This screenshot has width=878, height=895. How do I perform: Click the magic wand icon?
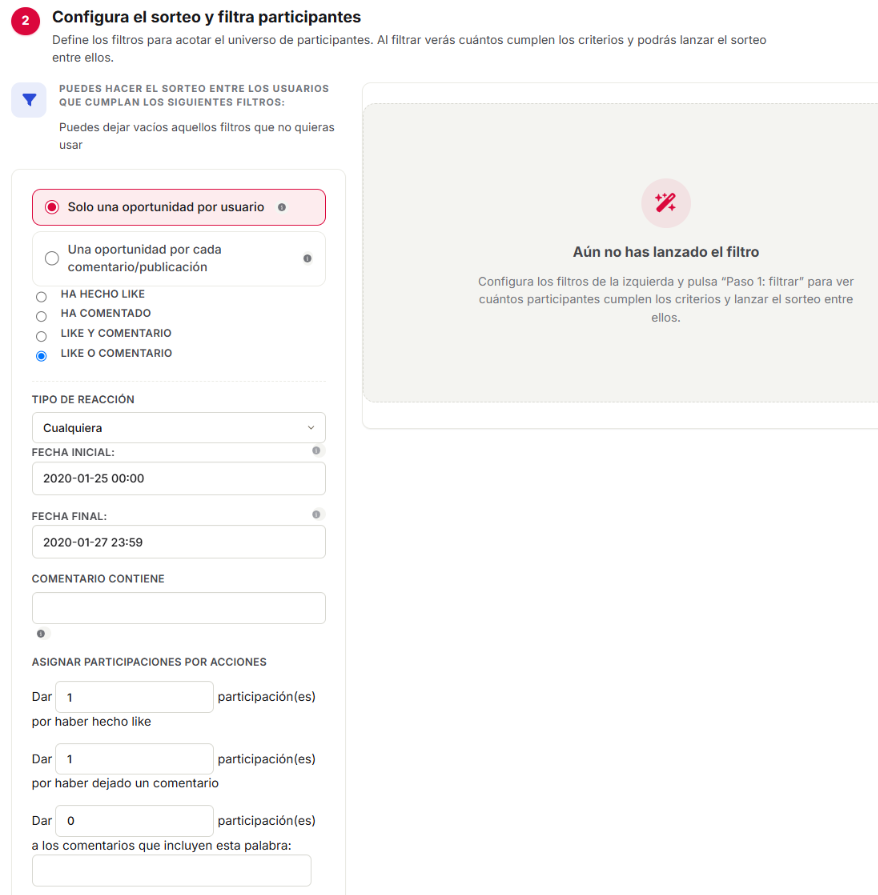click(x=666, y=203)
